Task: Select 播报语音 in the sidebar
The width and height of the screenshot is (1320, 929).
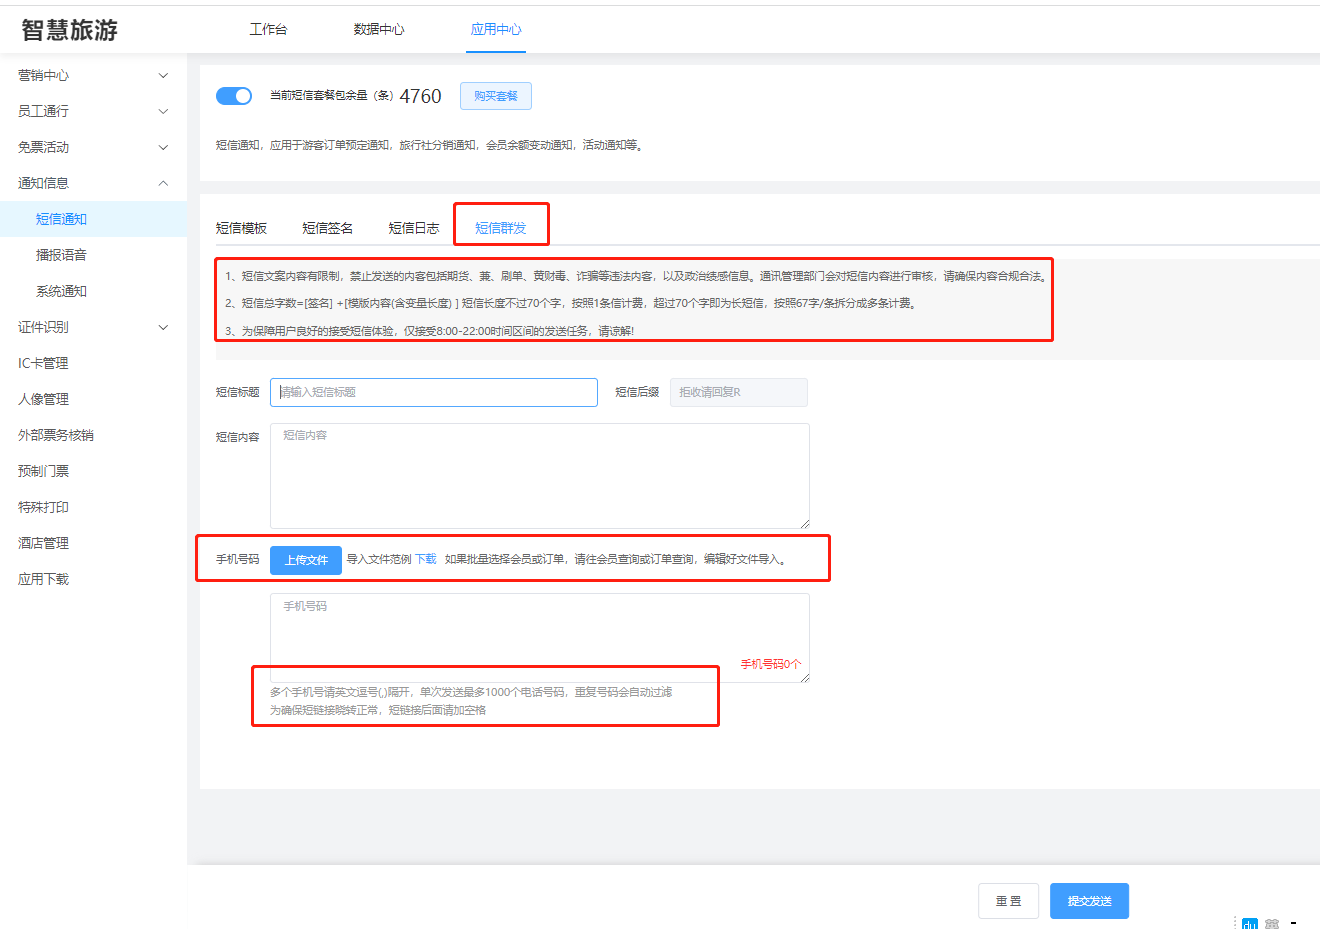Action: click(61, 255)
